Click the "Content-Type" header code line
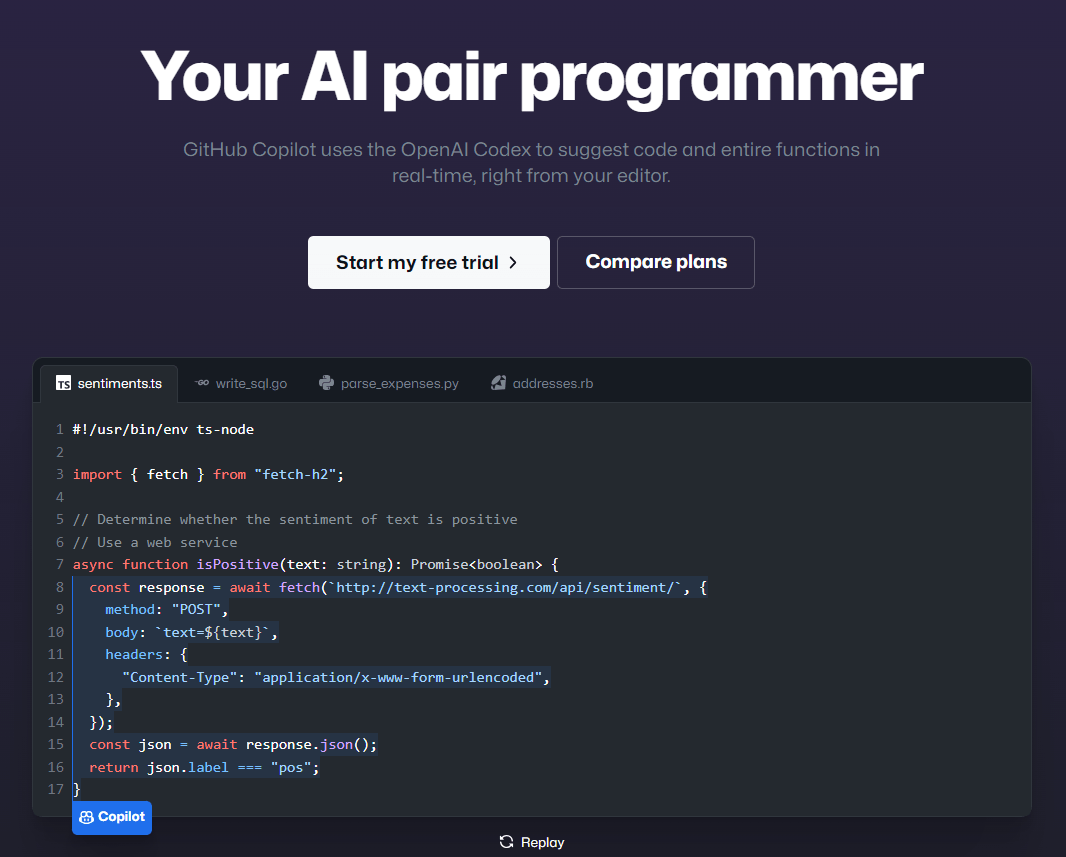 (336, 678)
